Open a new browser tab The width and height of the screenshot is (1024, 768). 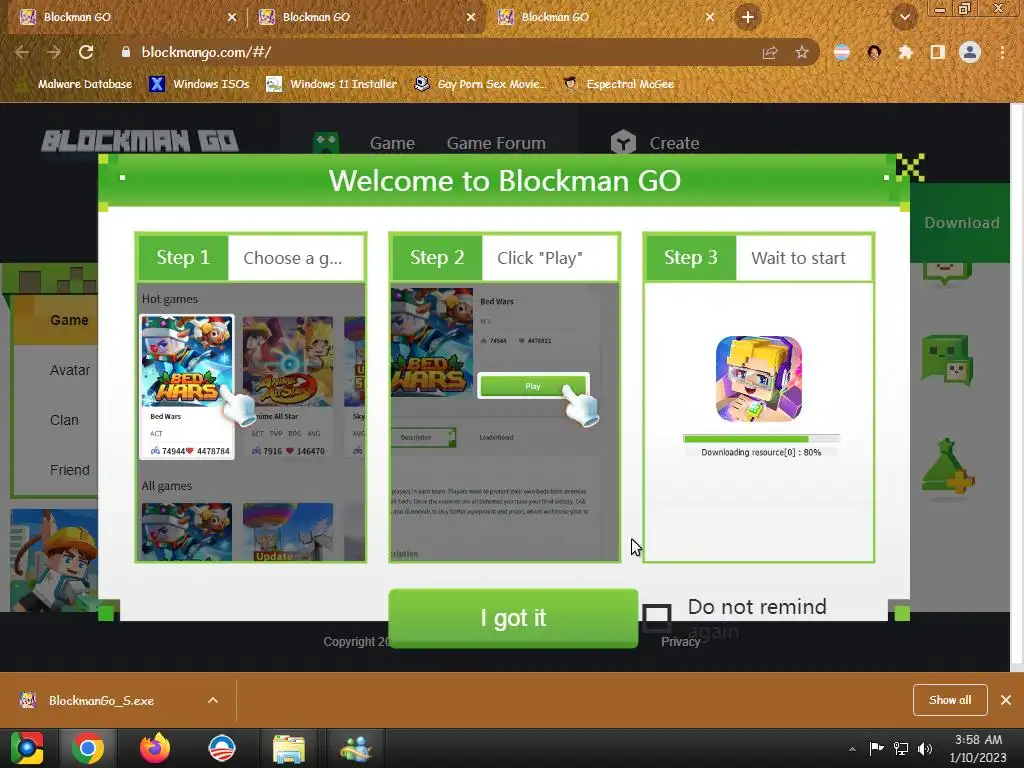(x=748, y=17)
